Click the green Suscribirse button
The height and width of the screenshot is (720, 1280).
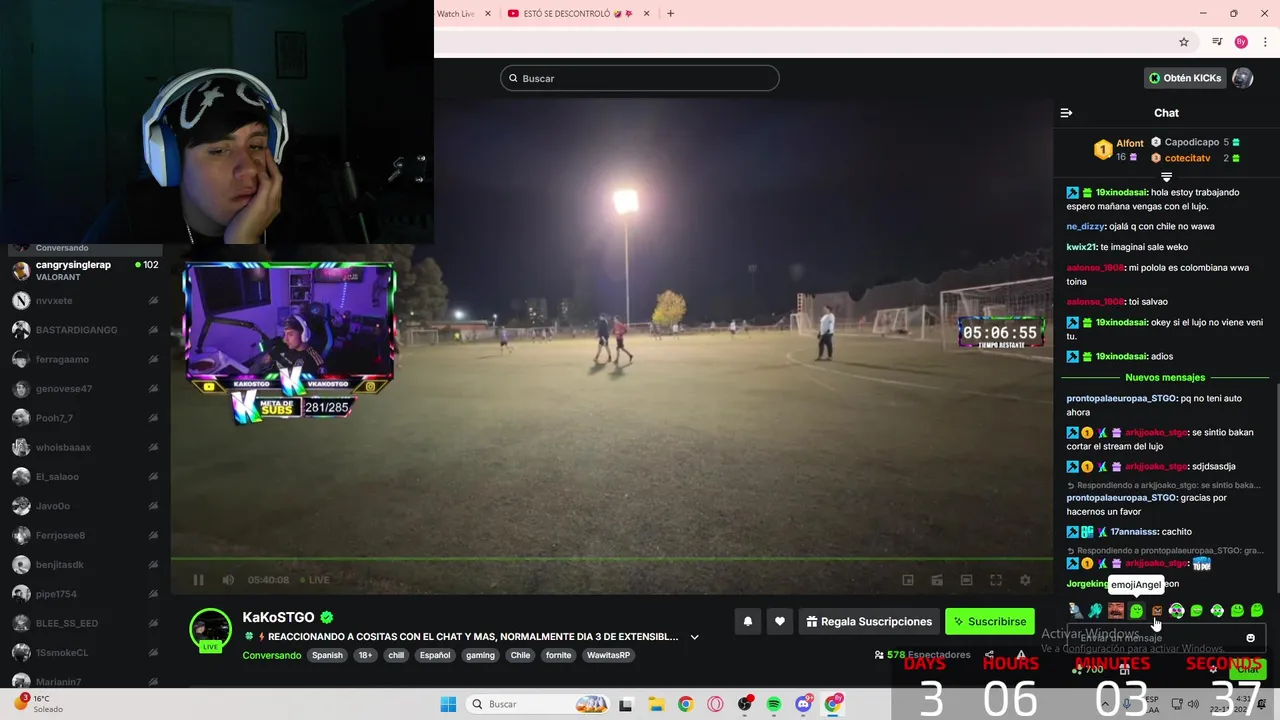pos(990,621)
